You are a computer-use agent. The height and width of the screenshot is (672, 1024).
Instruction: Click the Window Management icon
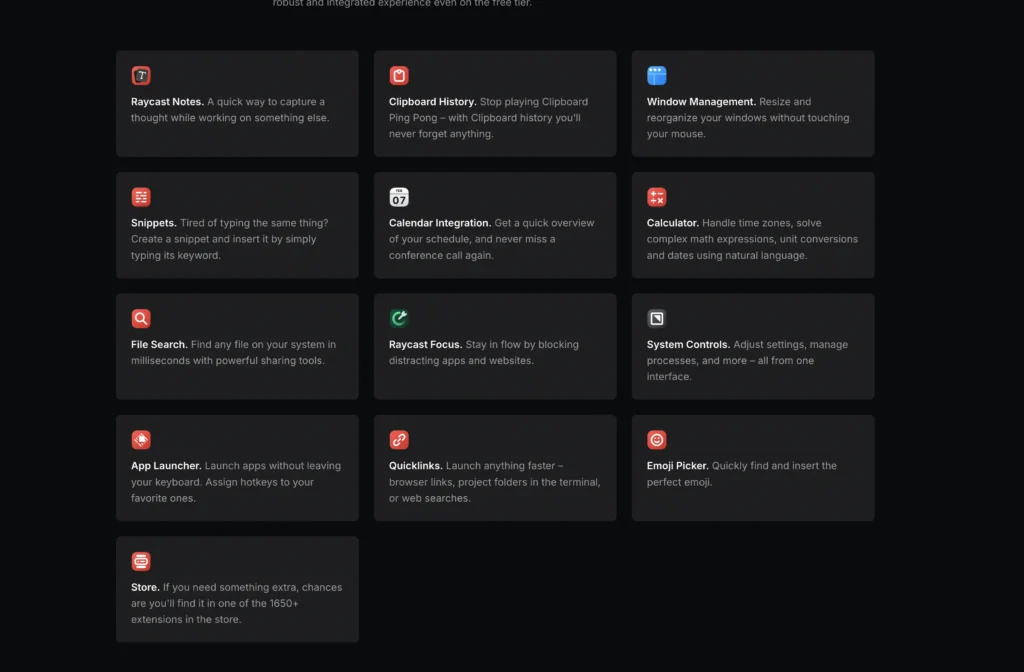[x=656, y=76]
